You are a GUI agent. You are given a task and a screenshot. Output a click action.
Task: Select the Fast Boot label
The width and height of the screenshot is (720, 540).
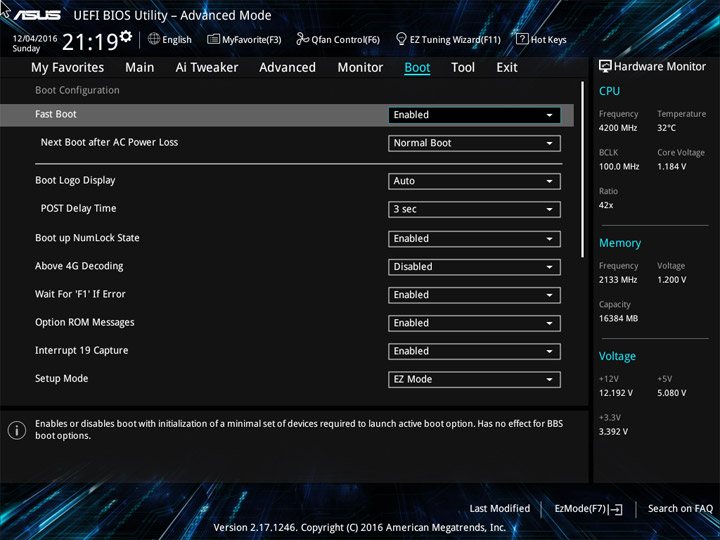56,114
